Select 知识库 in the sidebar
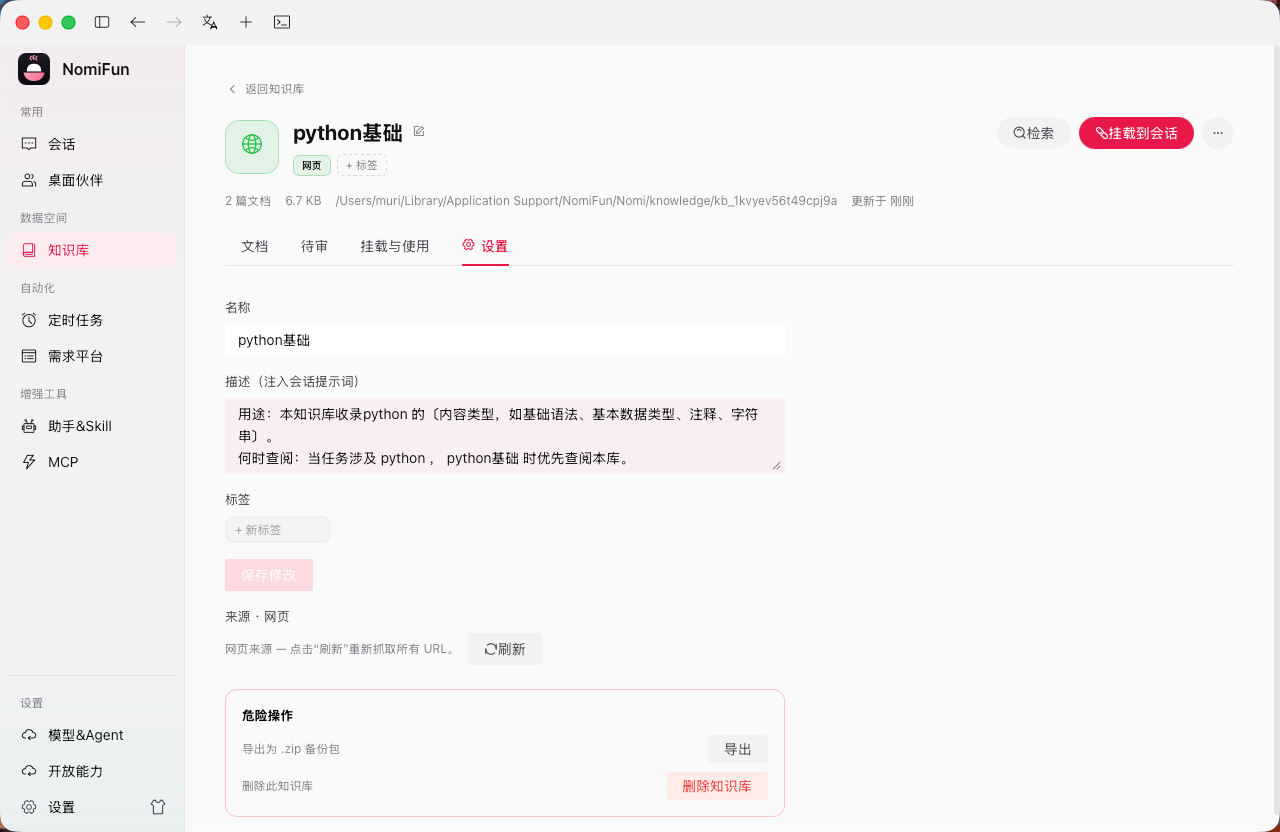 (92, 250)
